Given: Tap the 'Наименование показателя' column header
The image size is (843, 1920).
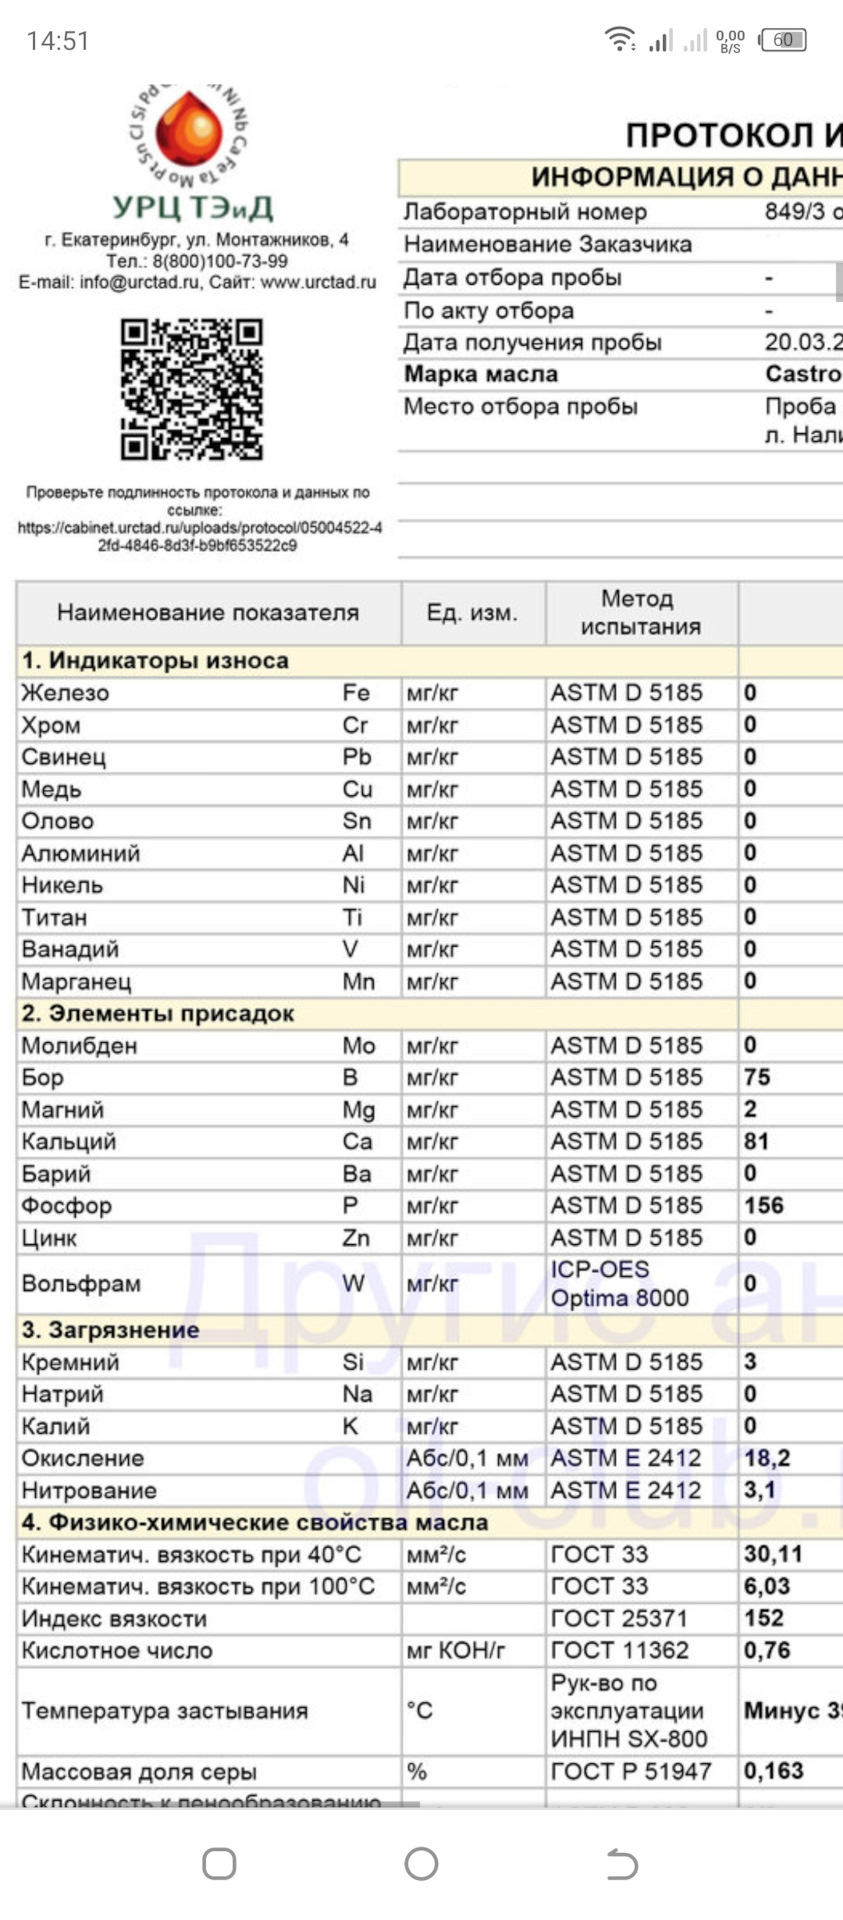Looking at the screenshot, I should click(208, 613).
